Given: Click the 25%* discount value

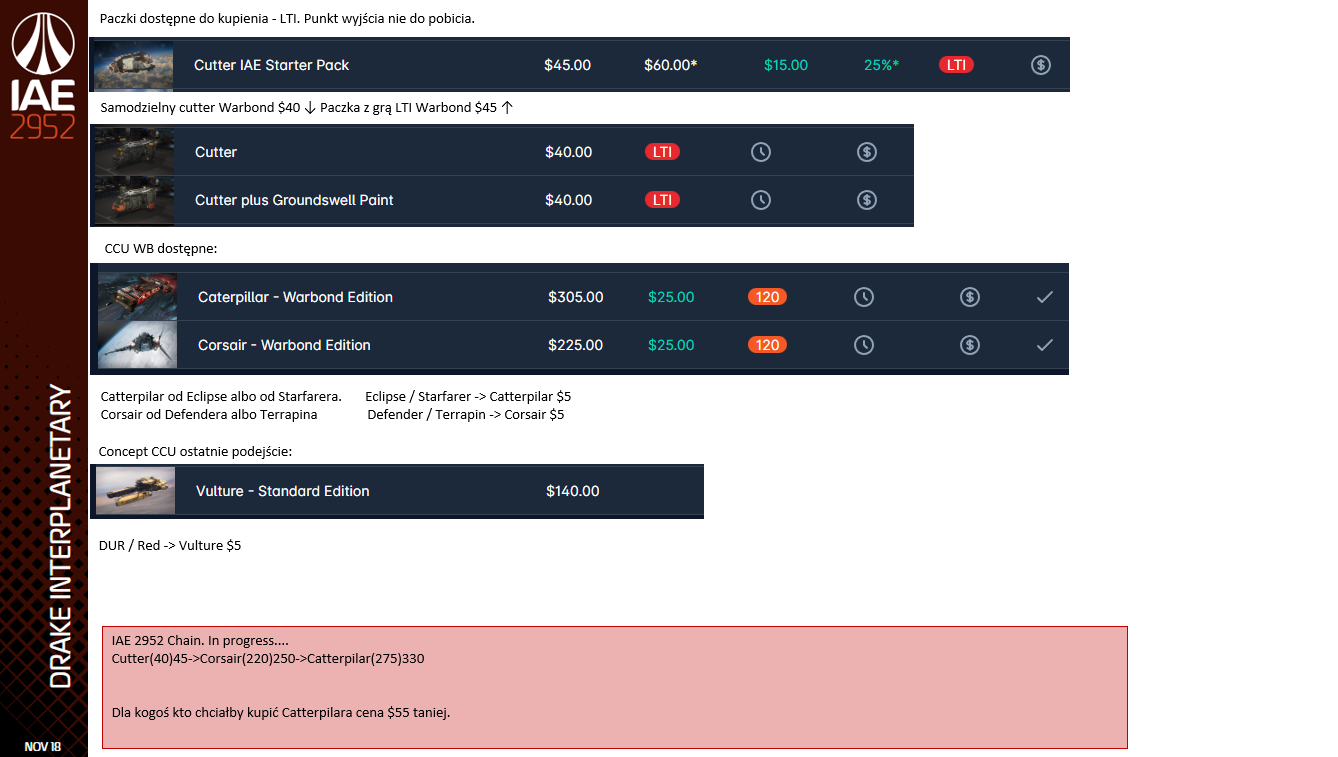Looking at the screenshot, I should [x=881, y=65].
